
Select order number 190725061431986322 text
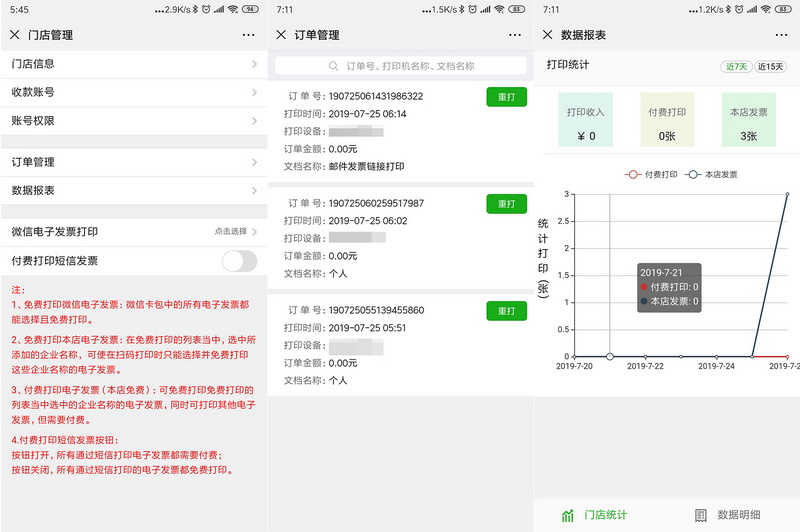coord(376,96)
